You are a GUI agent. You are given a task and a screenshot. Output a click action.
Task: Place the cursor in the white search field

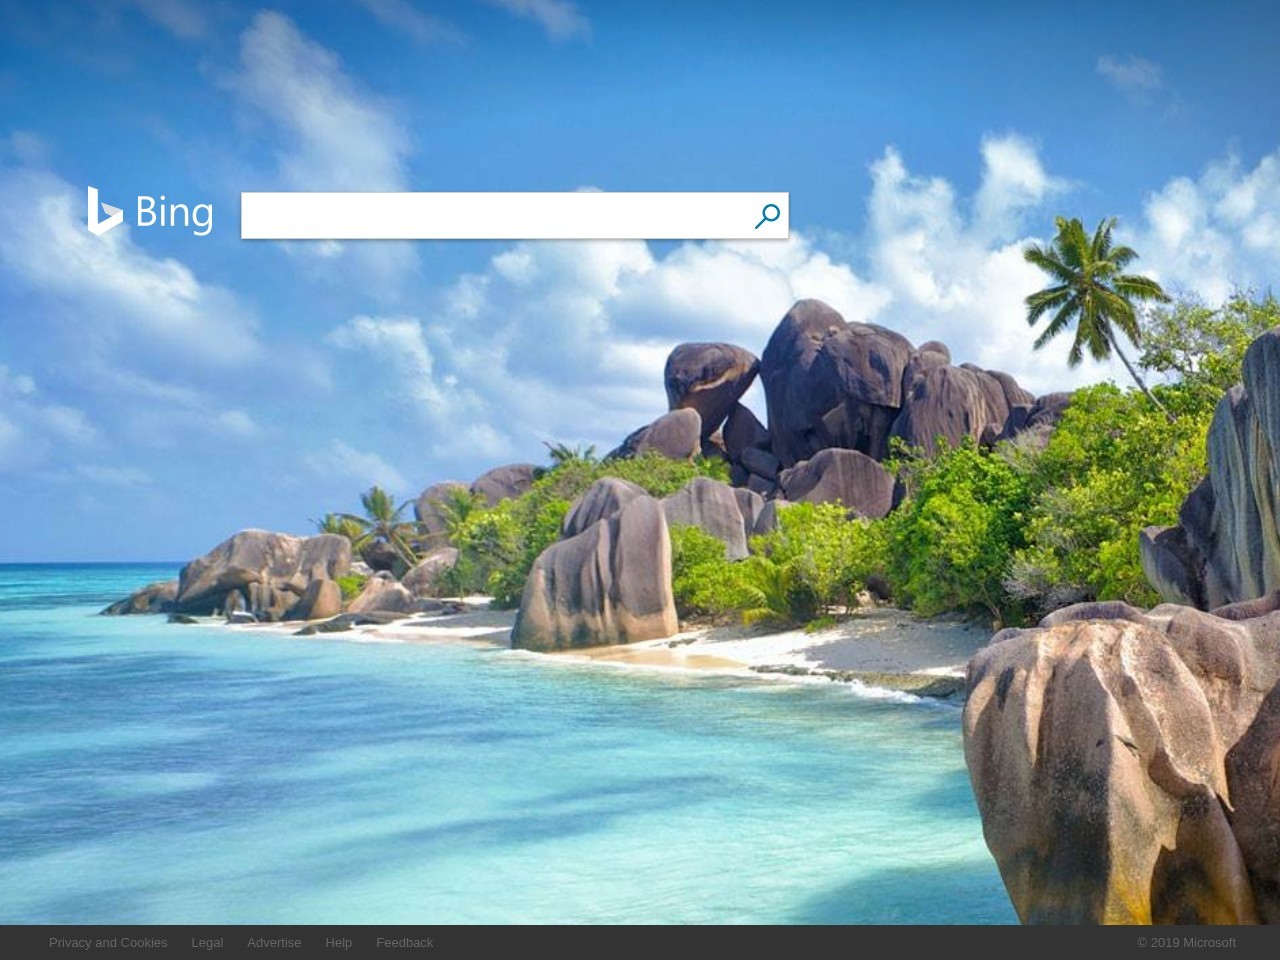click(496, 216)
